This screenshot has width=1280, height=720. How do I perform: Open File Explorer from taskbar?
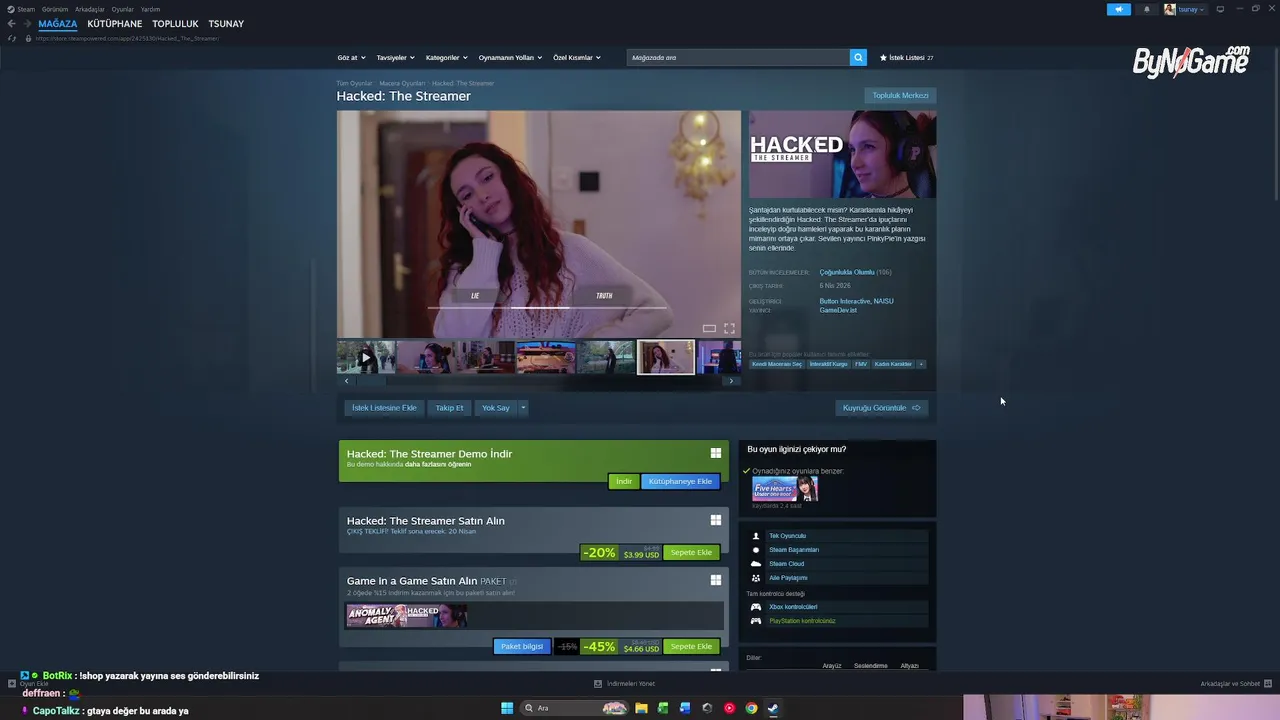pyautogui.click(x=641, y=708)
